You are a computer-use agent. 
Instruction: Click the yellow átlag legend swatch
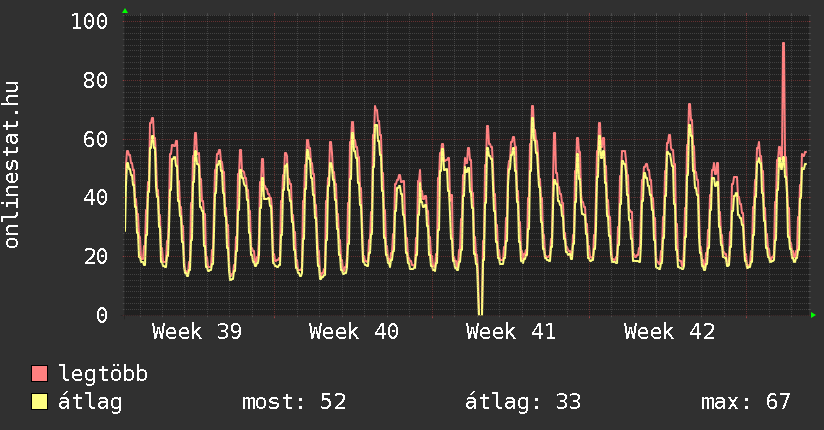(40, 402)
